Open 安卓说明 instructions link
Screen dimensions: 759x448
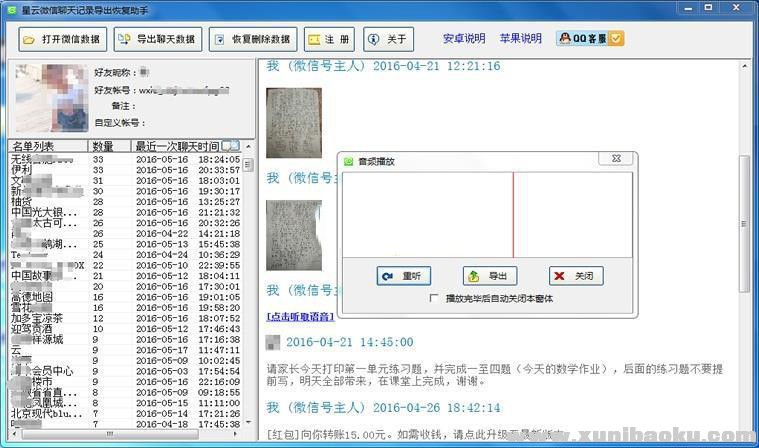pyautogui.click(x=464, y=39)
